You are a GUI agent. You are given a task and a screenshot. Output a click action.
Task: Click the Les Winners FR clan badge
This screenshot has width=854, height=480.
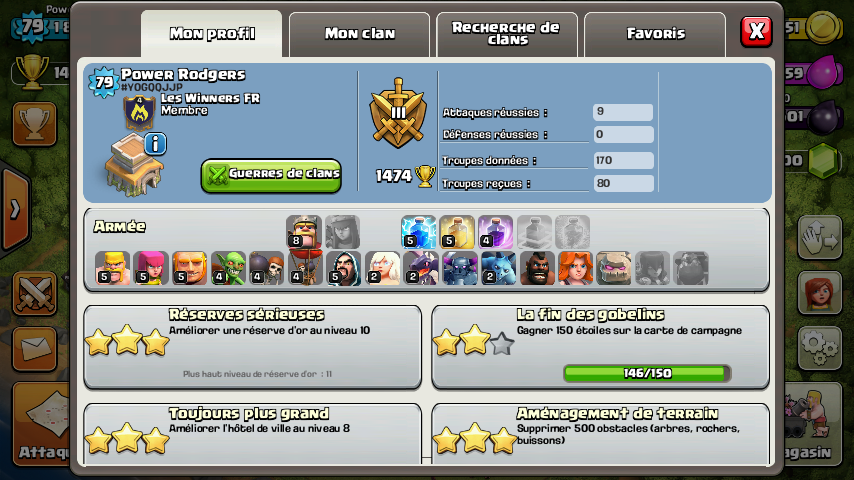click(139, 113)
